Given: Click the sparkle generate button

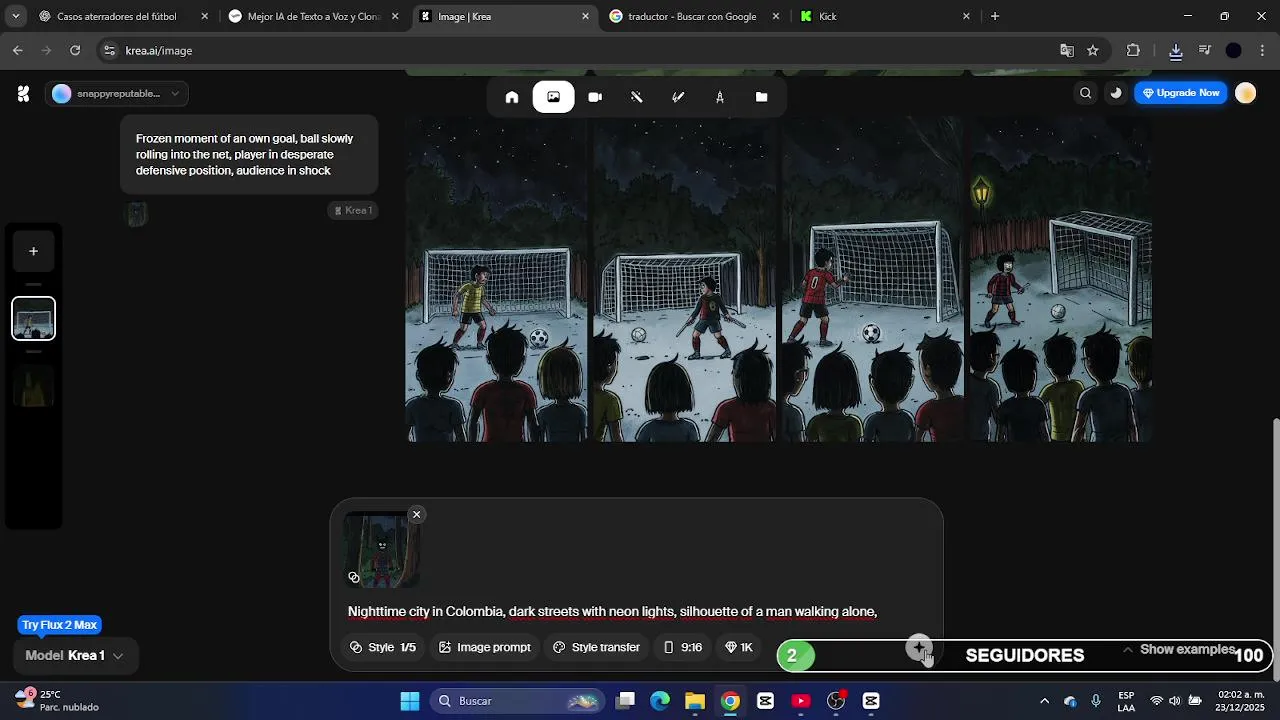Looking at the screenshot, I should [x=919, y=648].
